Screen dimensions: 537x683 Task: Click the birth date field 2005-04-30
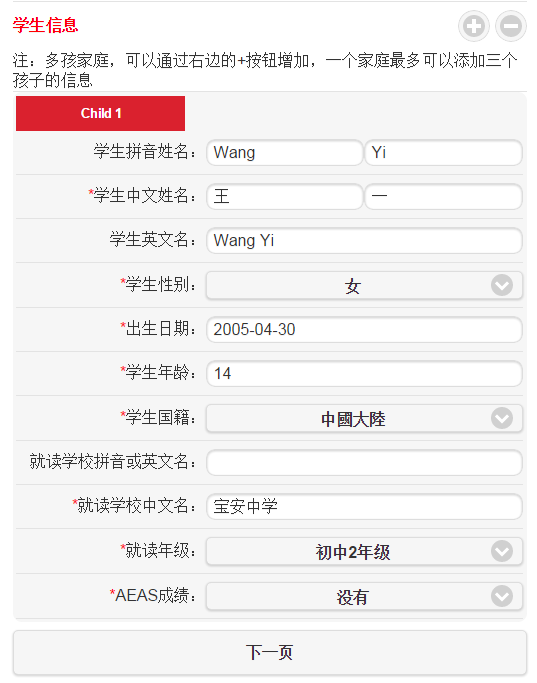[364, 329]
